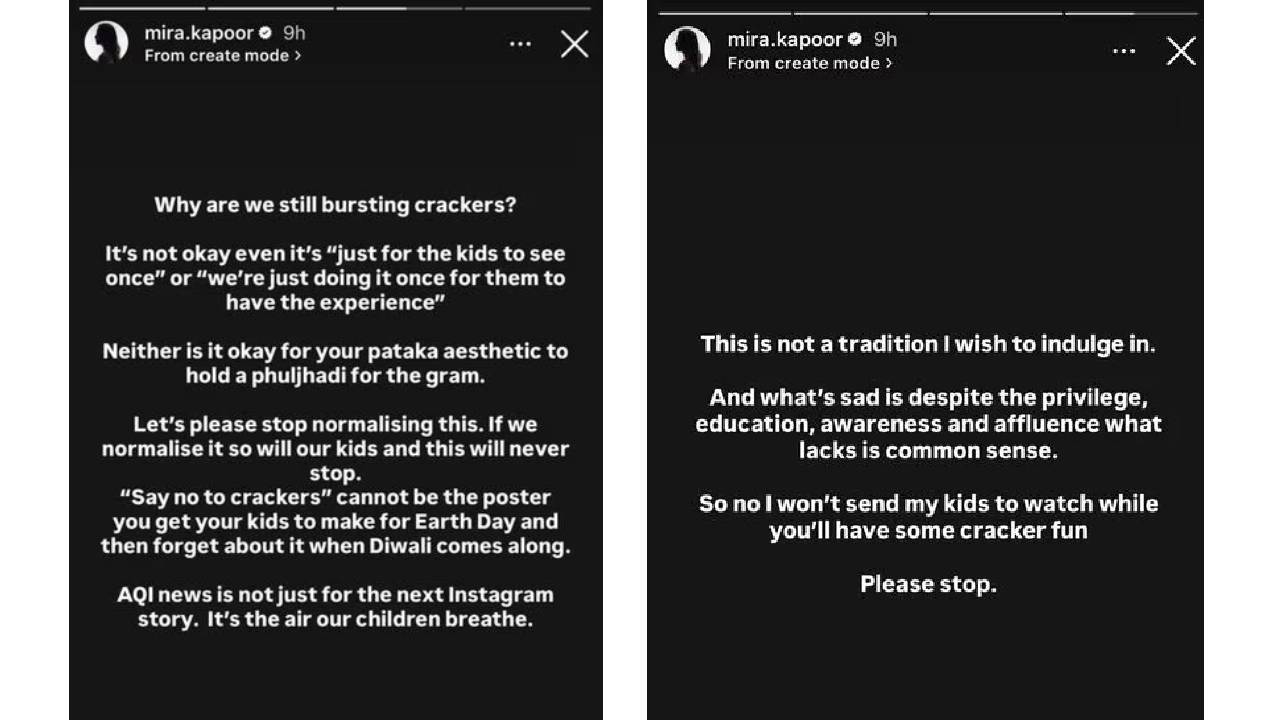Open mira.kapoor username on the right story
Image resolution: width=1280 pixels, height=720 pixels.
coord(786,40)
